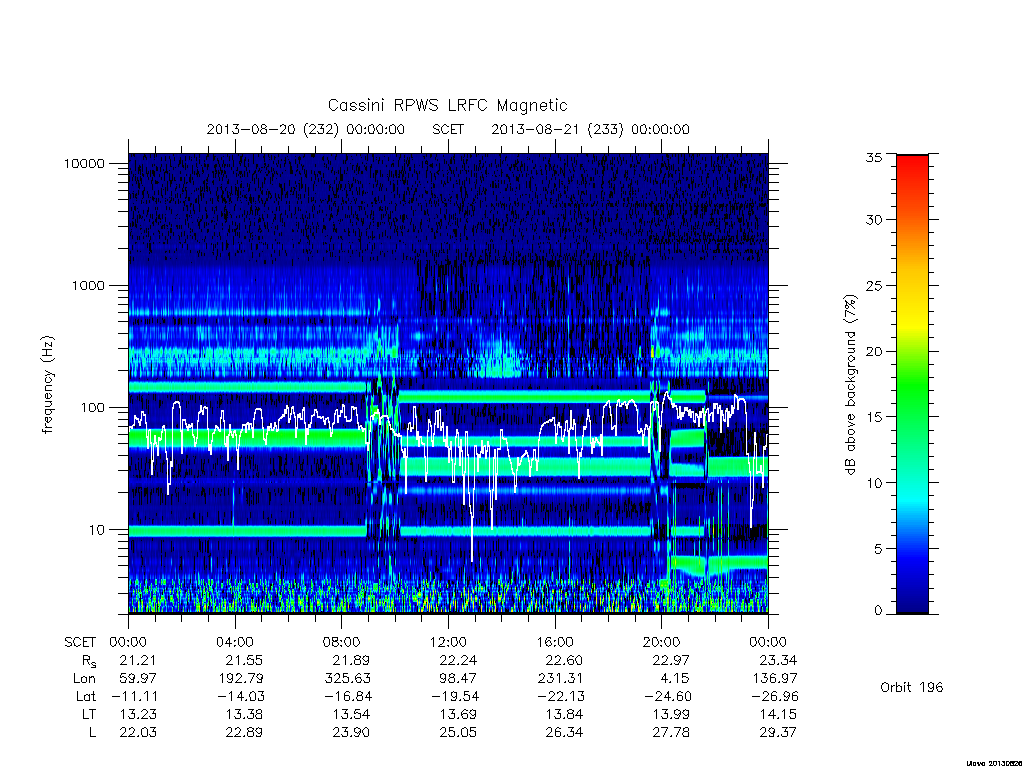Click the 'SCET' label between the dates
The width and height of the screenshot is (1024, 768).
[x=448, y=129]
